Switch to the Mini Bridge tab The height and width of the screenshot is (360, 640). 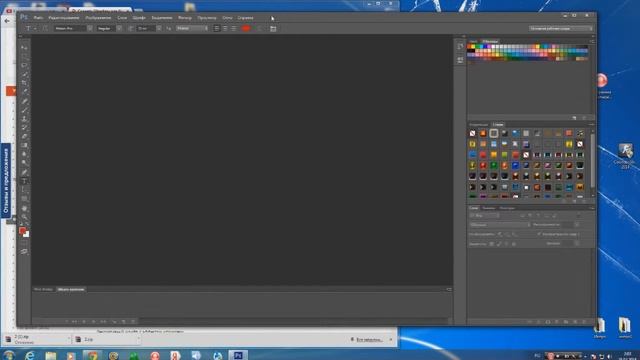pyautogui.click(x=43, y=289)
